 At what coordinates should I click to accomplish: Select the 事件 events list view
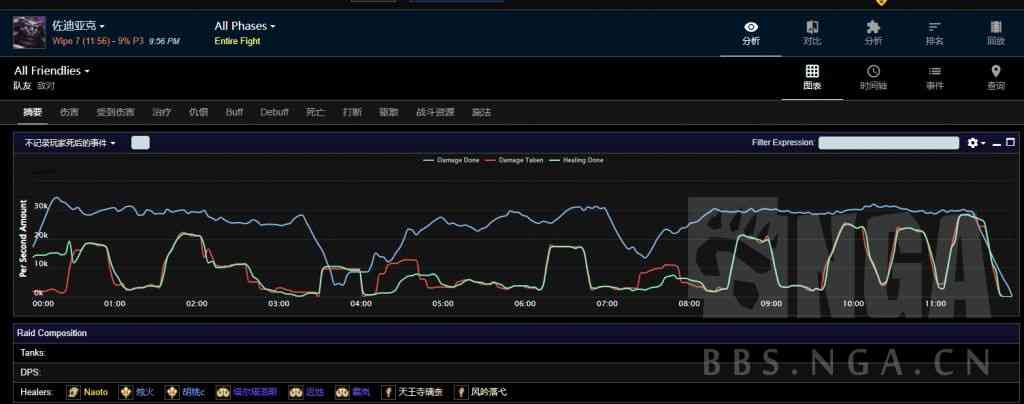point(935,78)
